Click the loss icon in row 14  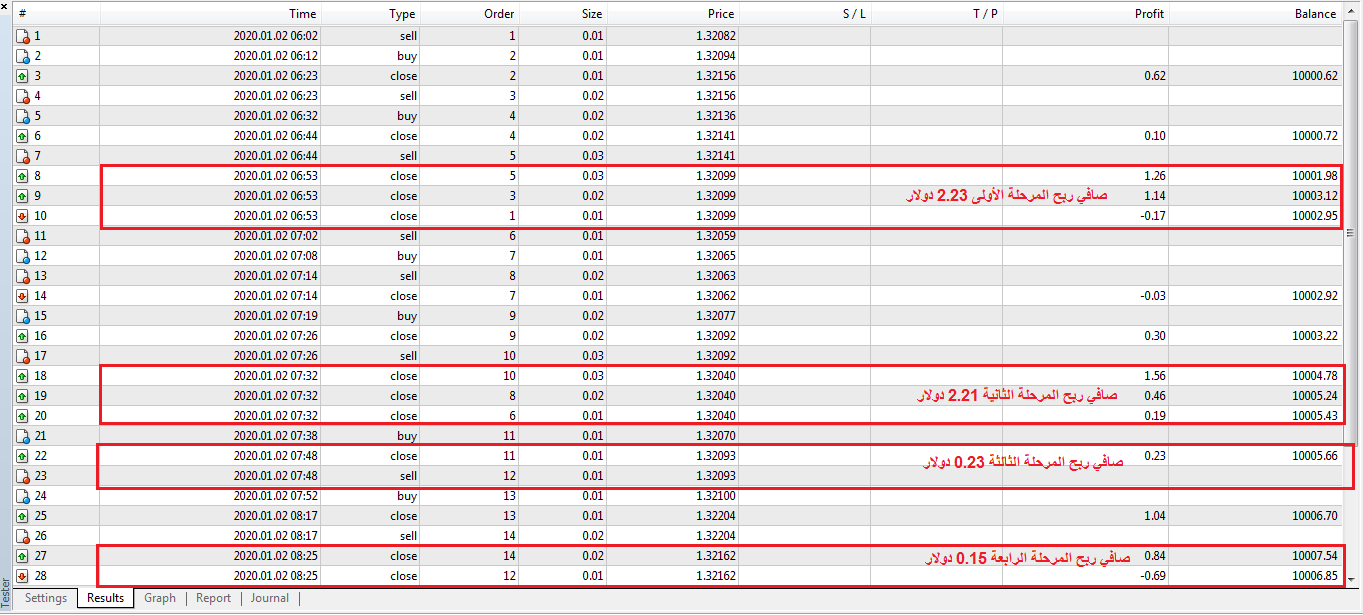click(x=23, y=296)
